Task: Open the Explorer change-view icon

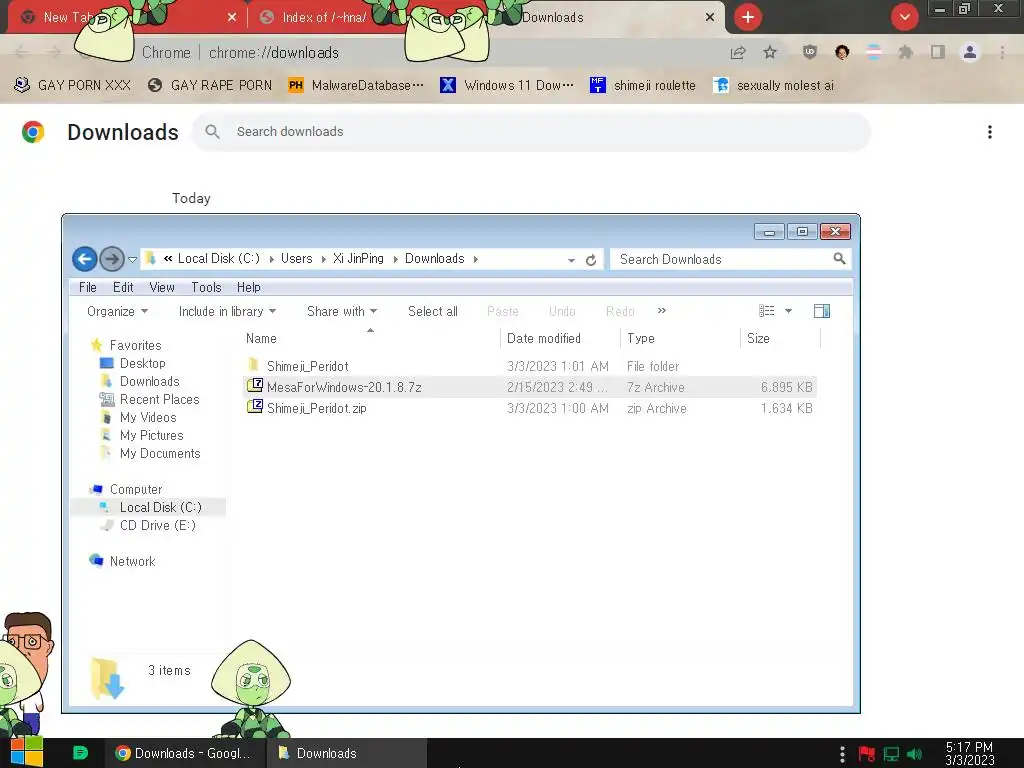Action: [766, 311]
